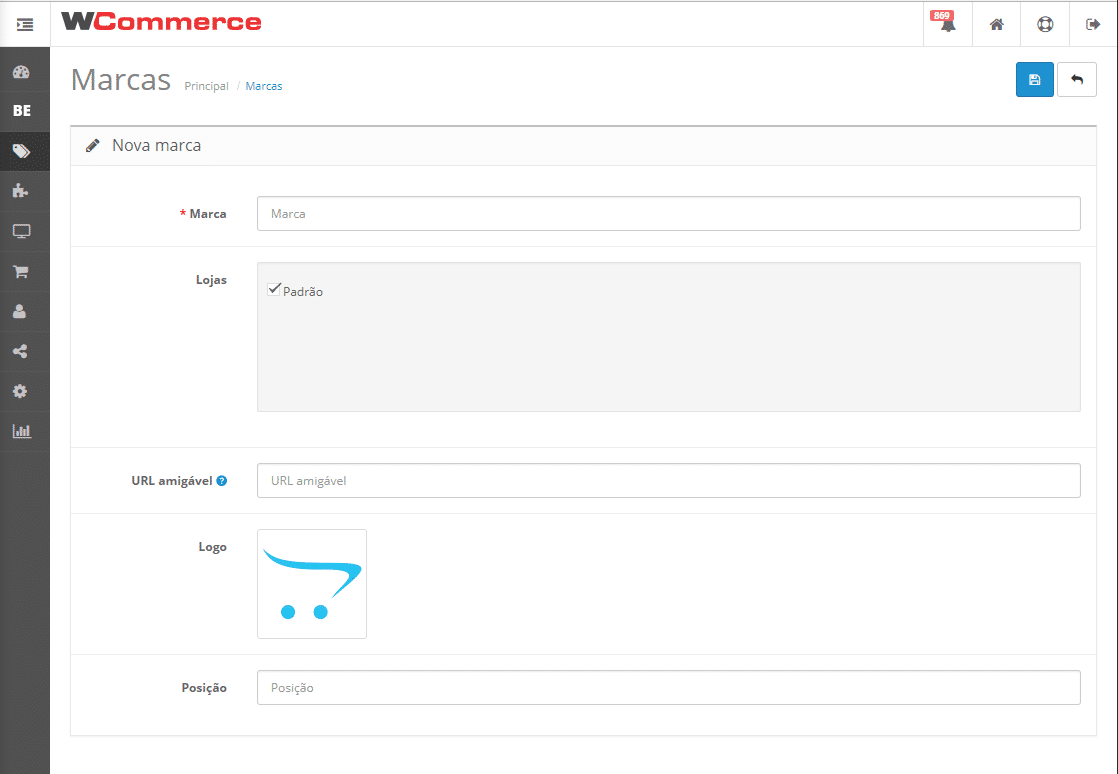Screen dimensions: 1118x774
Task: Open the marketing share icon in sidebar
Action: (x=21, y=351)
